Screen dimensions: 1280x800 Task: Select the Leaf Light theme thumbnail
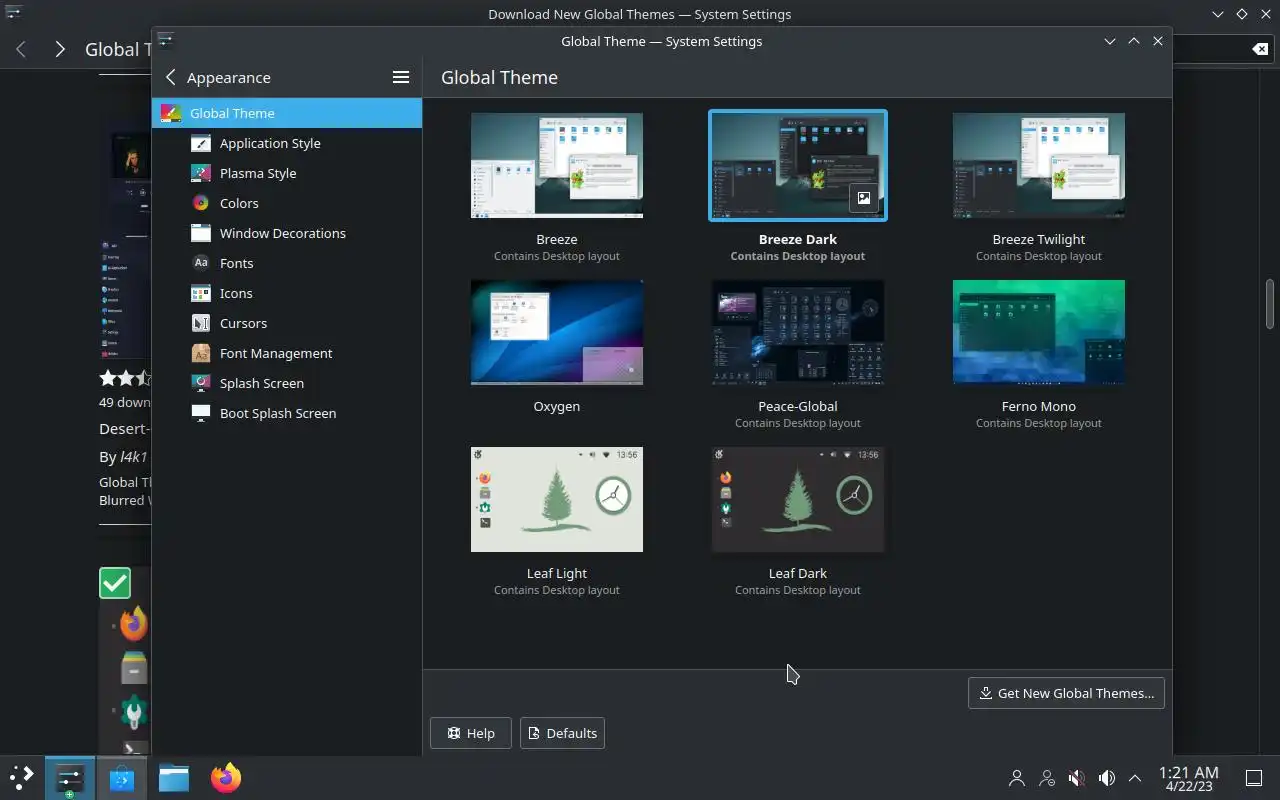(557, 499)
